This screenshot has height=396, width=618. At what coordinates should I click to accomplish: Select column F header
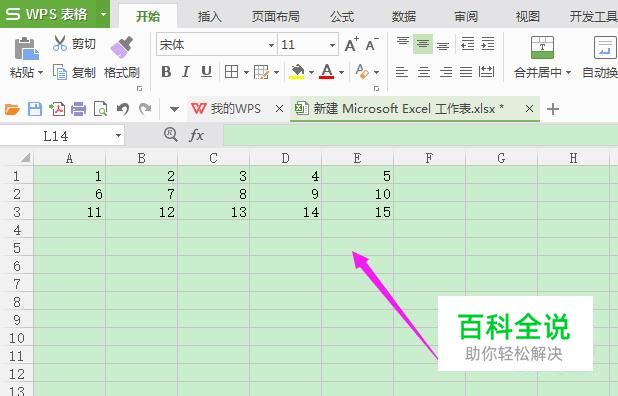(x=429, y=158)
